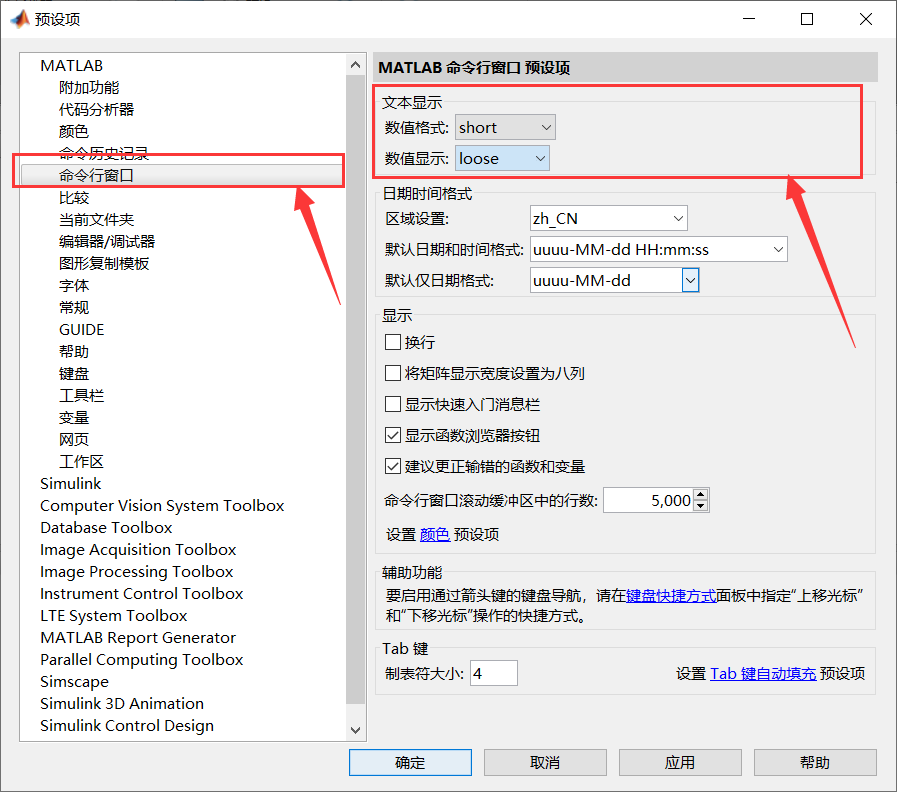
Task: Click the 应用 button
Action: [x=680, y=762]
